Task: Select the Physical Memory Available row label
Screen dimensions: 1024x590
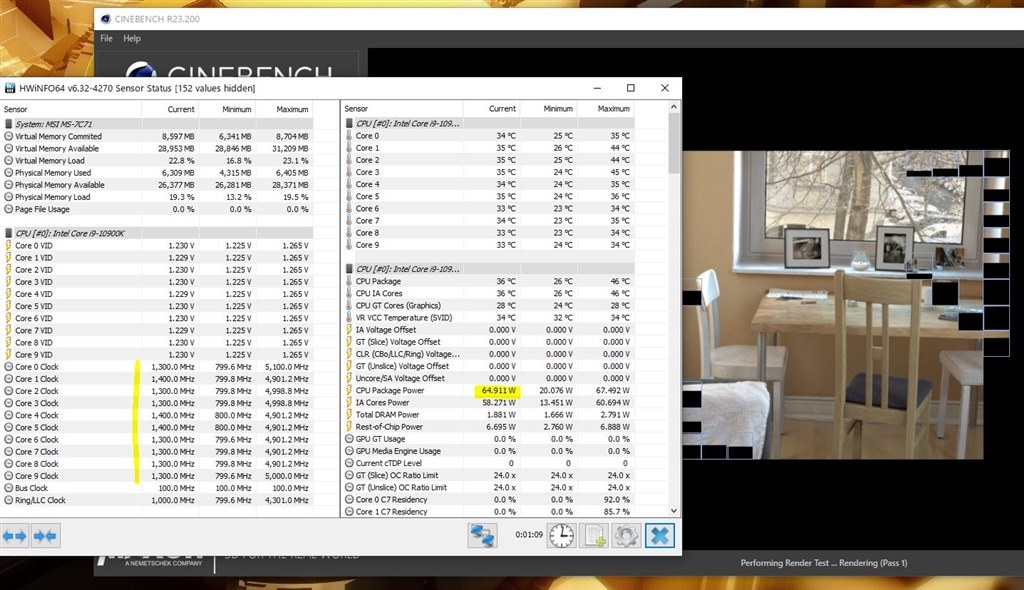Action: (x=59, y=185)
